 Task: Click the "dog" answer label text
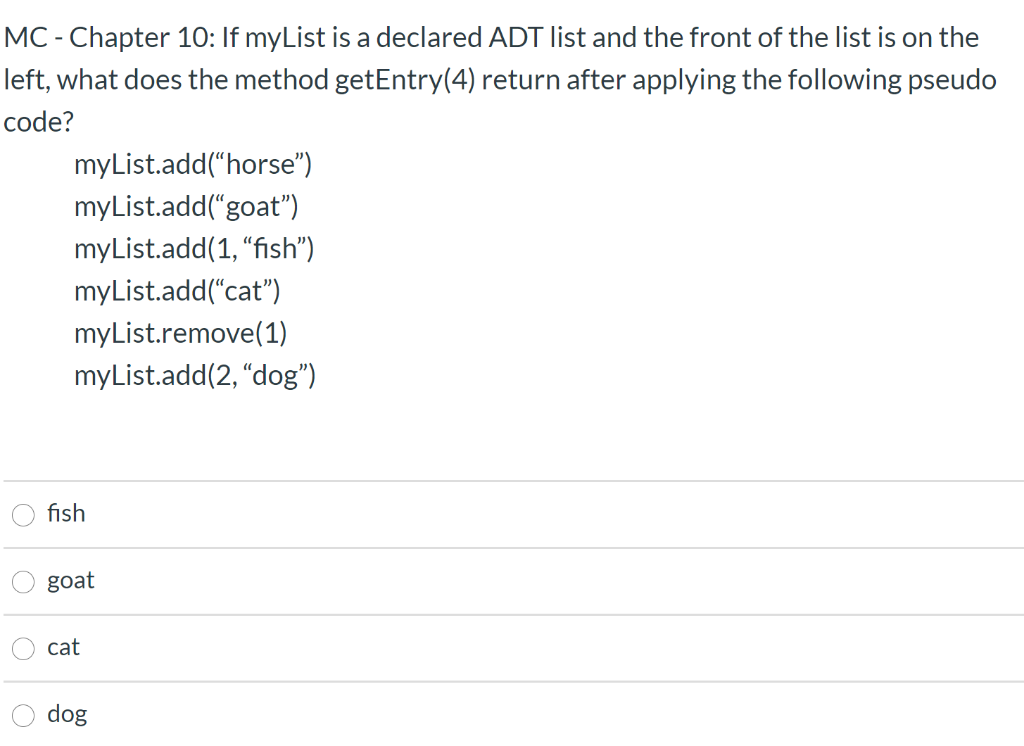(67, 714)
